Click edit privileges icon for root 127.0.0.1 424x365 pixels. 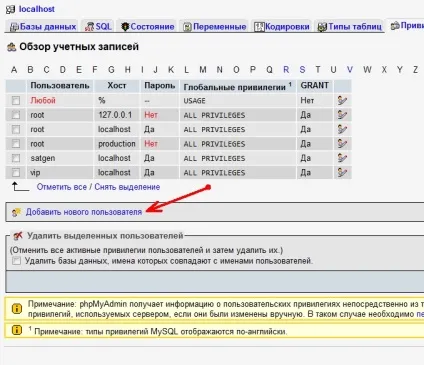pyautogui.click(x=342, y=115)
